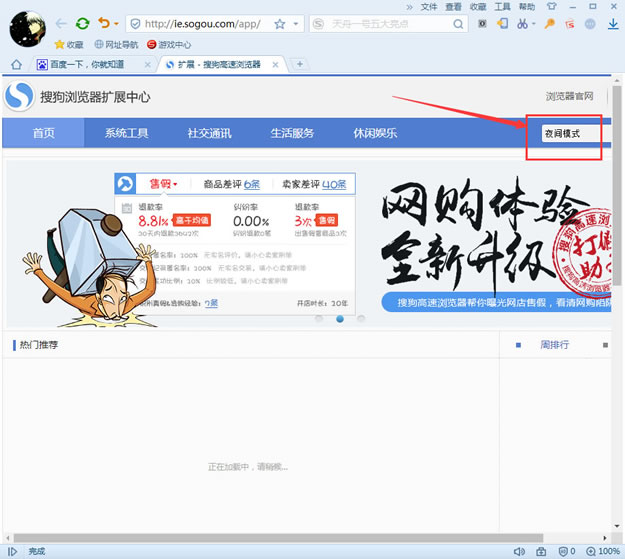The height and width of the screenshot is (559, 625).
Task: Click the small square extension icon
Action: pos(482,24)
